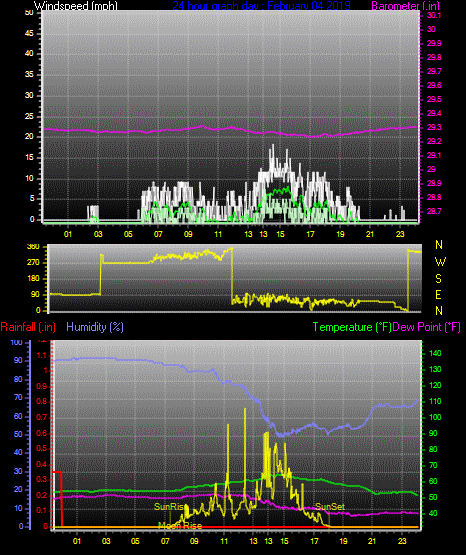Click the '270' wind direction scale value
466x555 pixels.
coord(33,263)
